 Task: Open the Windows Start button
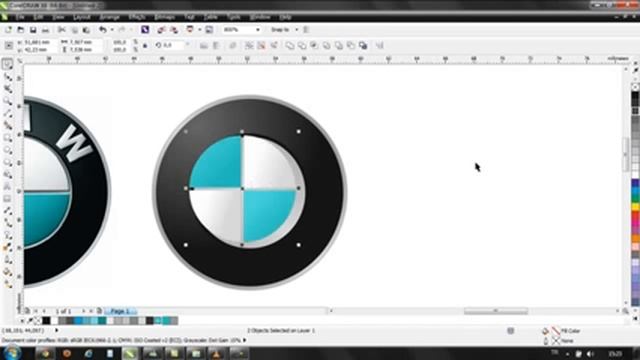click(x=12, y=353)
